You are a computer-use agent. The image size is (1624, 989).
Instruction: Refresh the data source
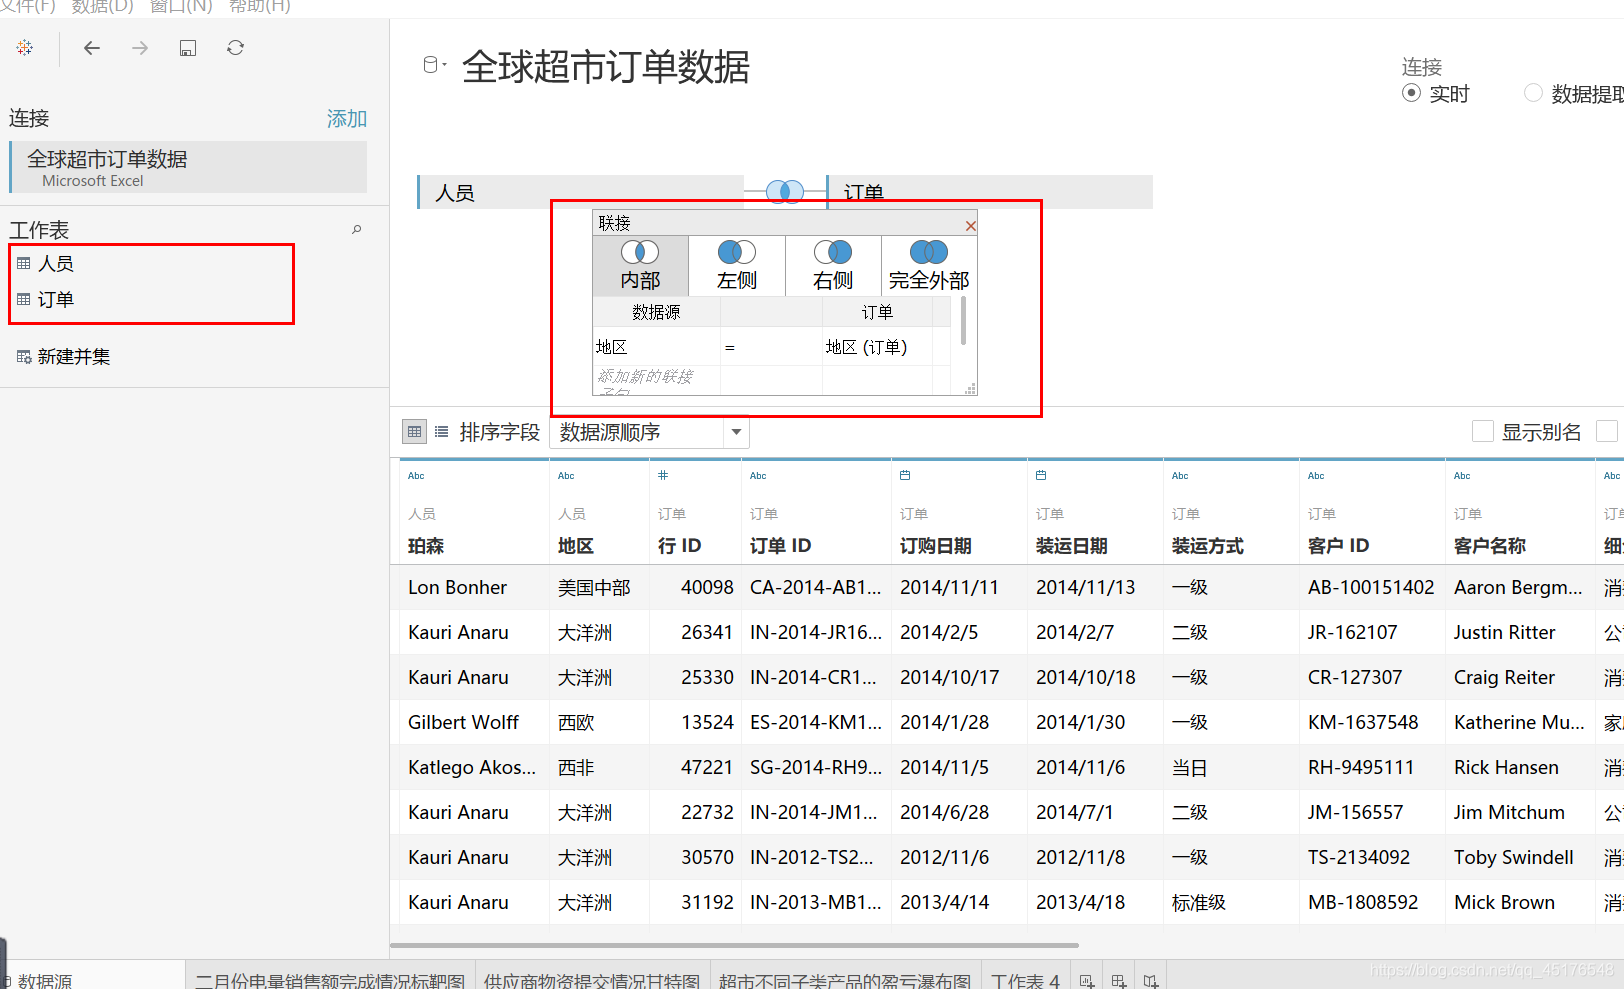[236, 48]
